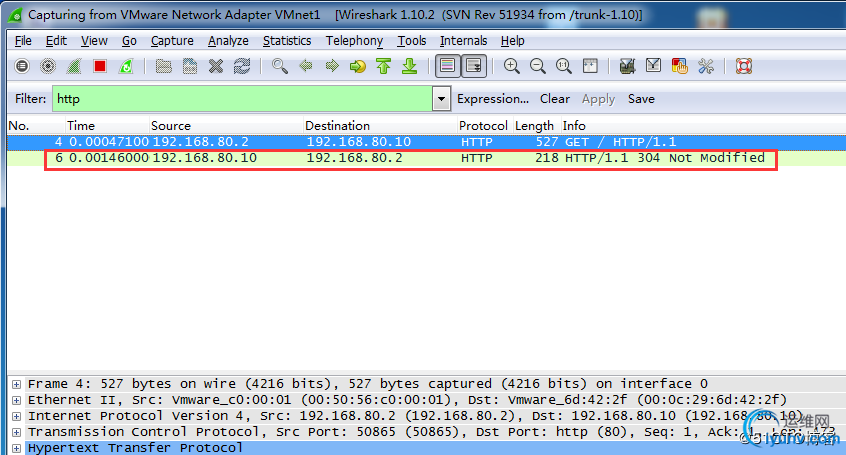846x455 pixels.
Task: Click the Apply filter button
Action: tap(598, 99)
